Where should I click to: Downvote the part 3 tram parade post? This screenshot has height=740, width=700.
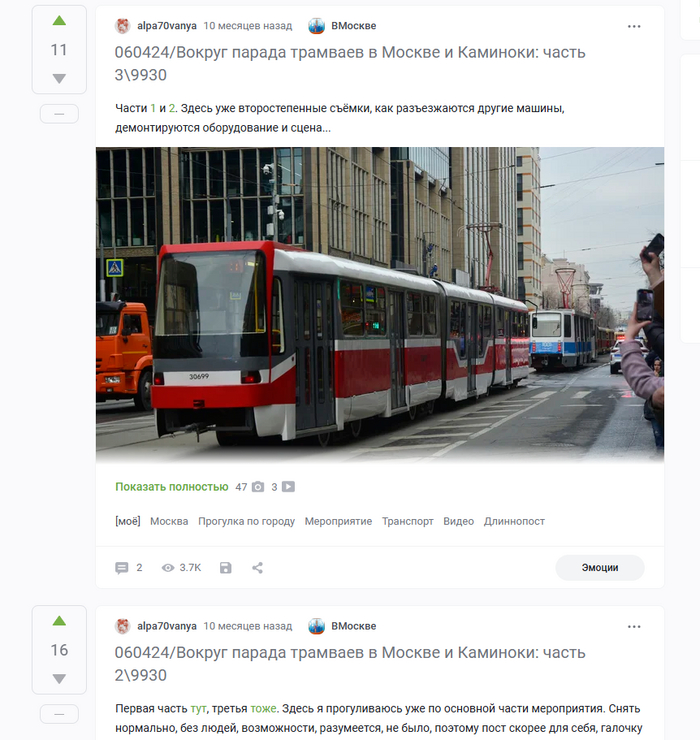coord(59,78)
